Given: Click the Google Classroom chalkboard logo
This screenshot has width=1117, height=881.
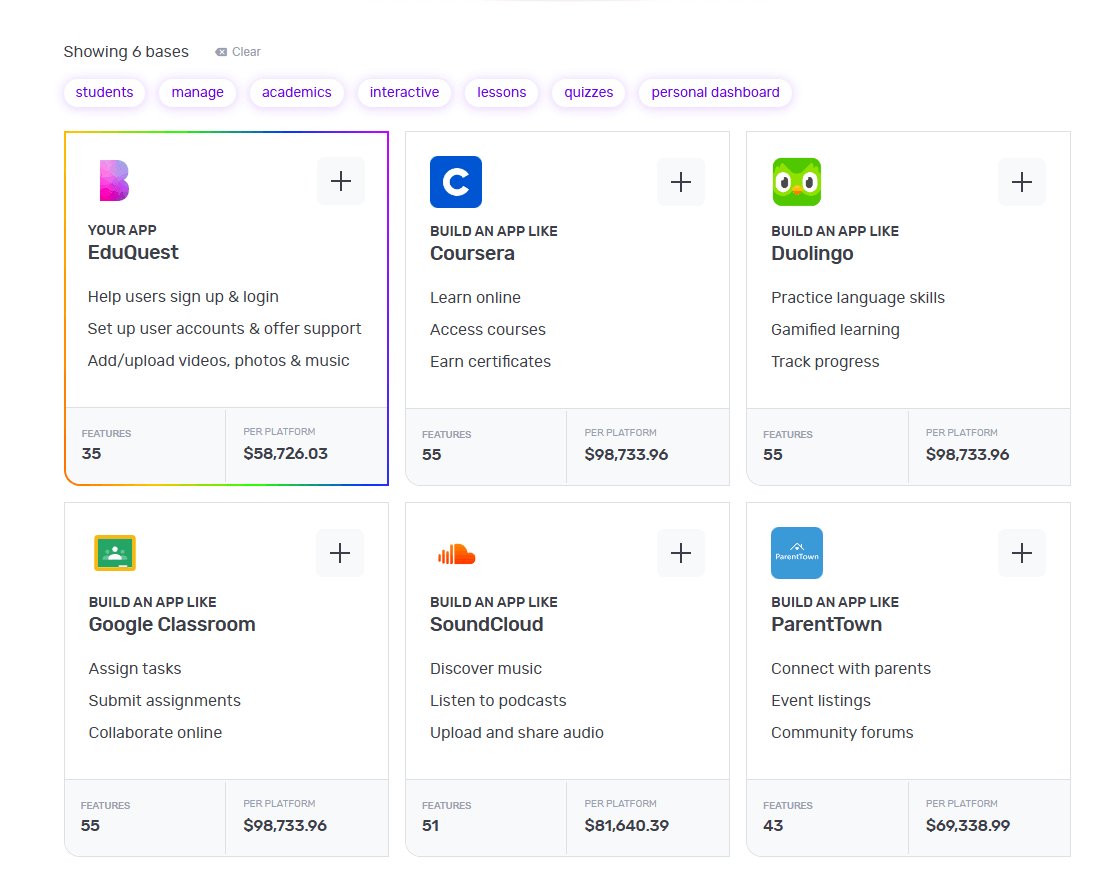Looking at the screenshot, I should coord(115,553).
